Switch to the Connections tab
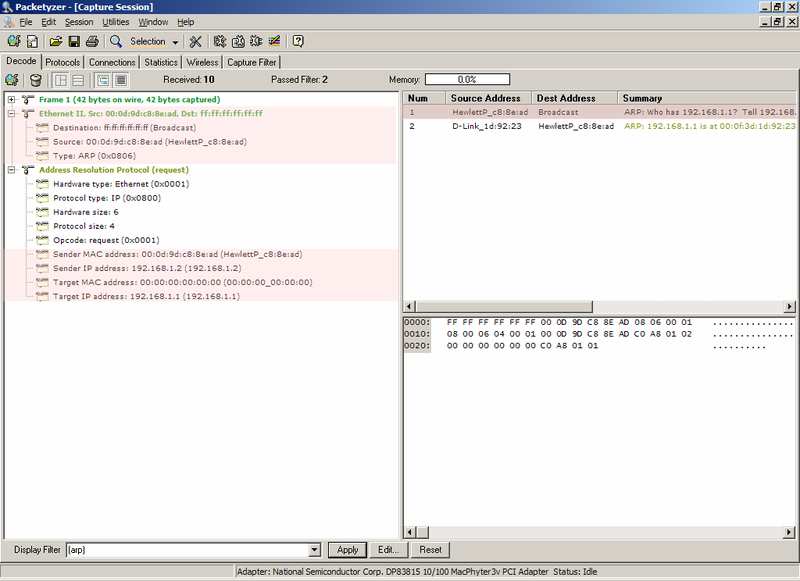This screenshot has height=581, width=800. point(112,62)
